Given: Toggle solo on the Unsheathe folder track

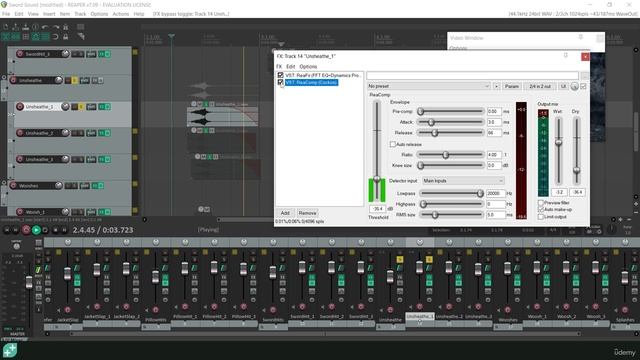Looking at the screenshot, I should [75, 81].
